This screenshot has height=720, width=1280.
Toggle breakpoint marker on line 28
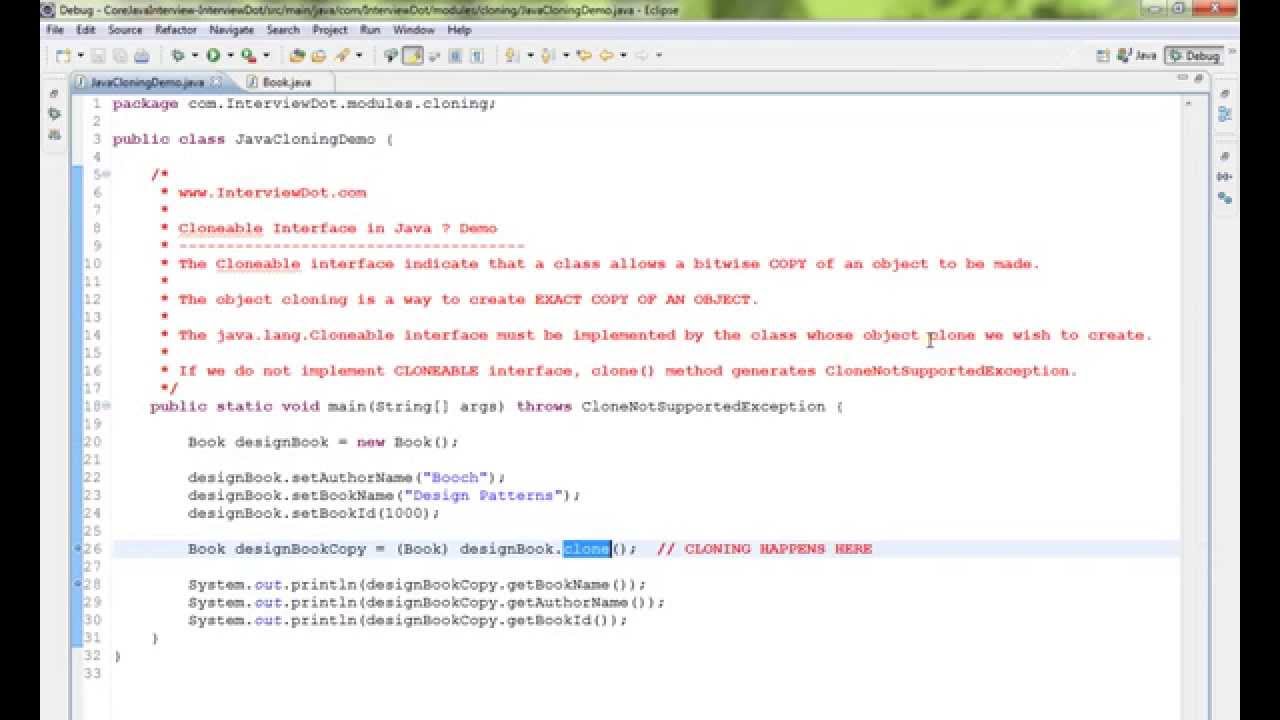[78, 584]
